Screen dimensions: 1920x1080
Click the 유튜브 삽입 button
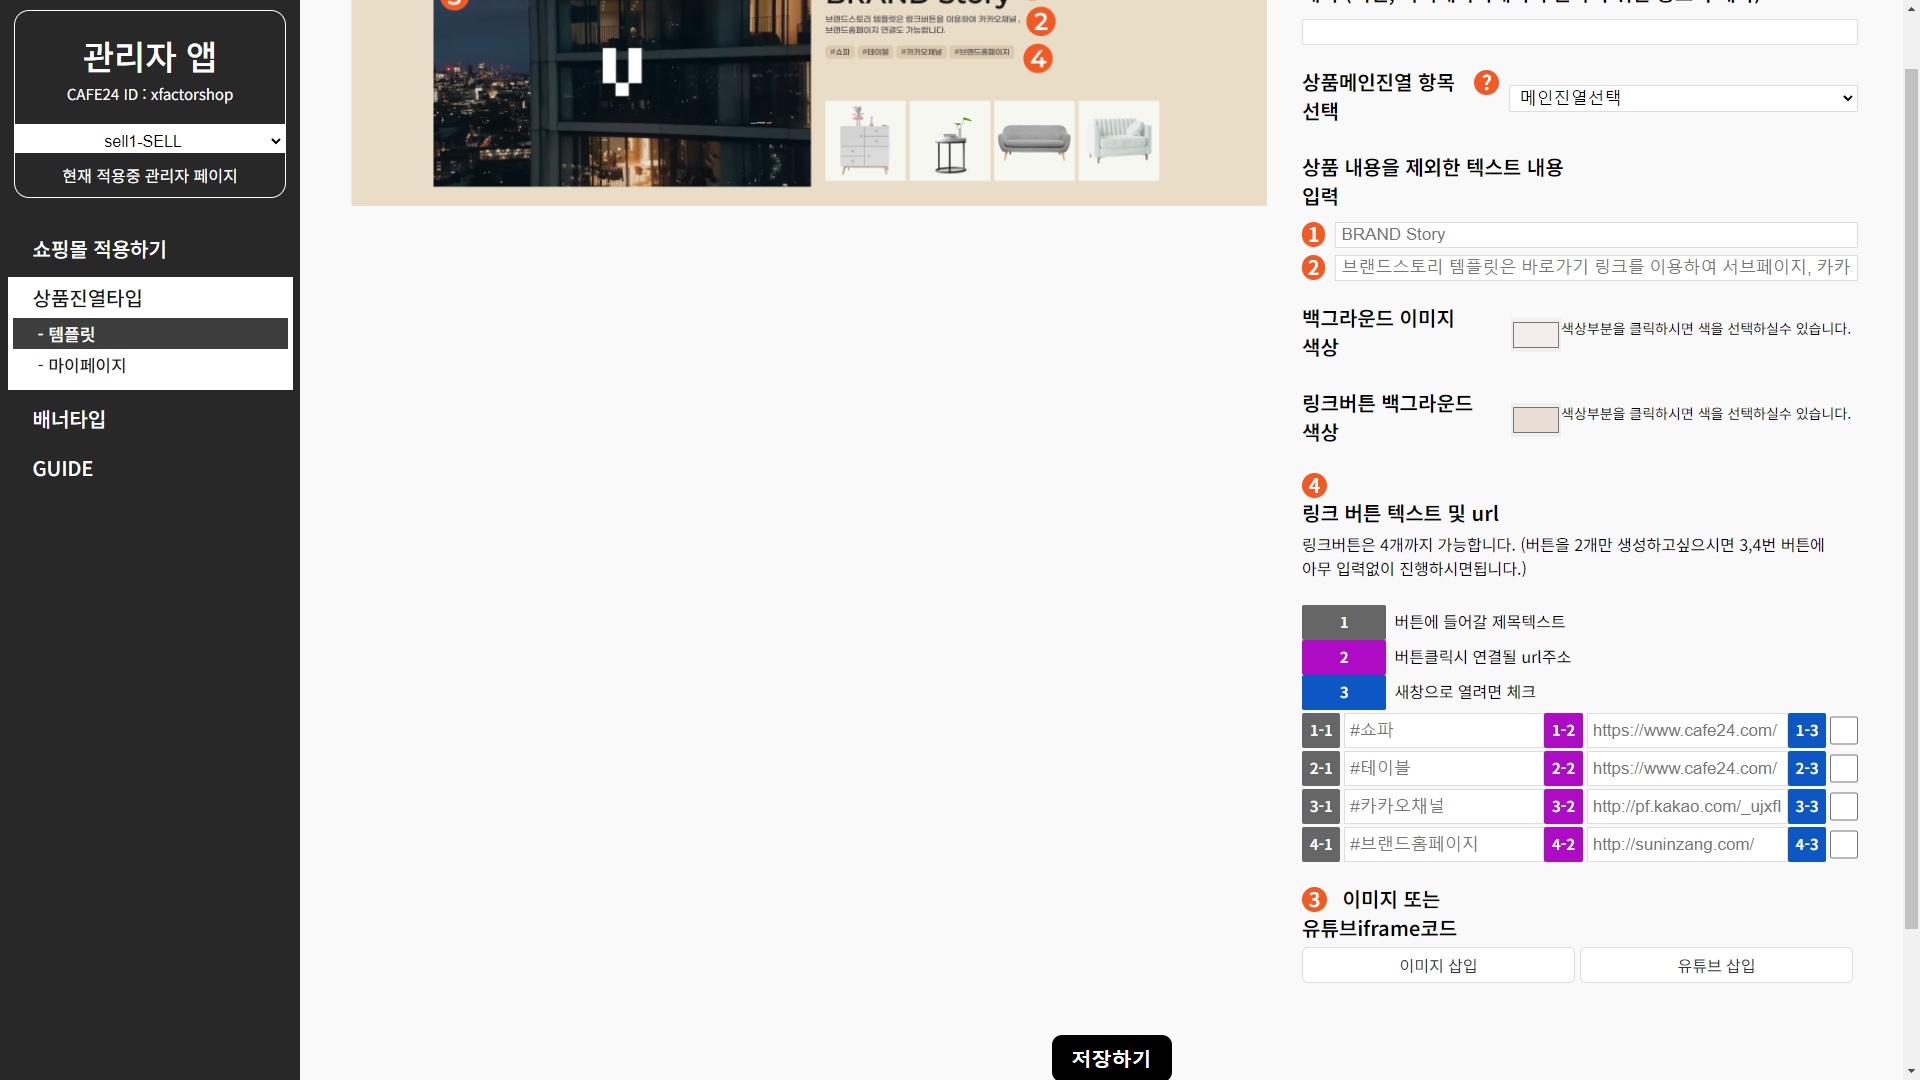pos(1716,966)
